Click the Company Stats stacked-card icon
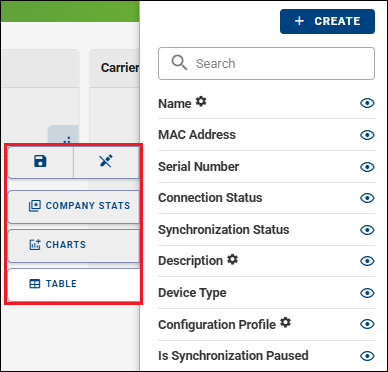 35,206
